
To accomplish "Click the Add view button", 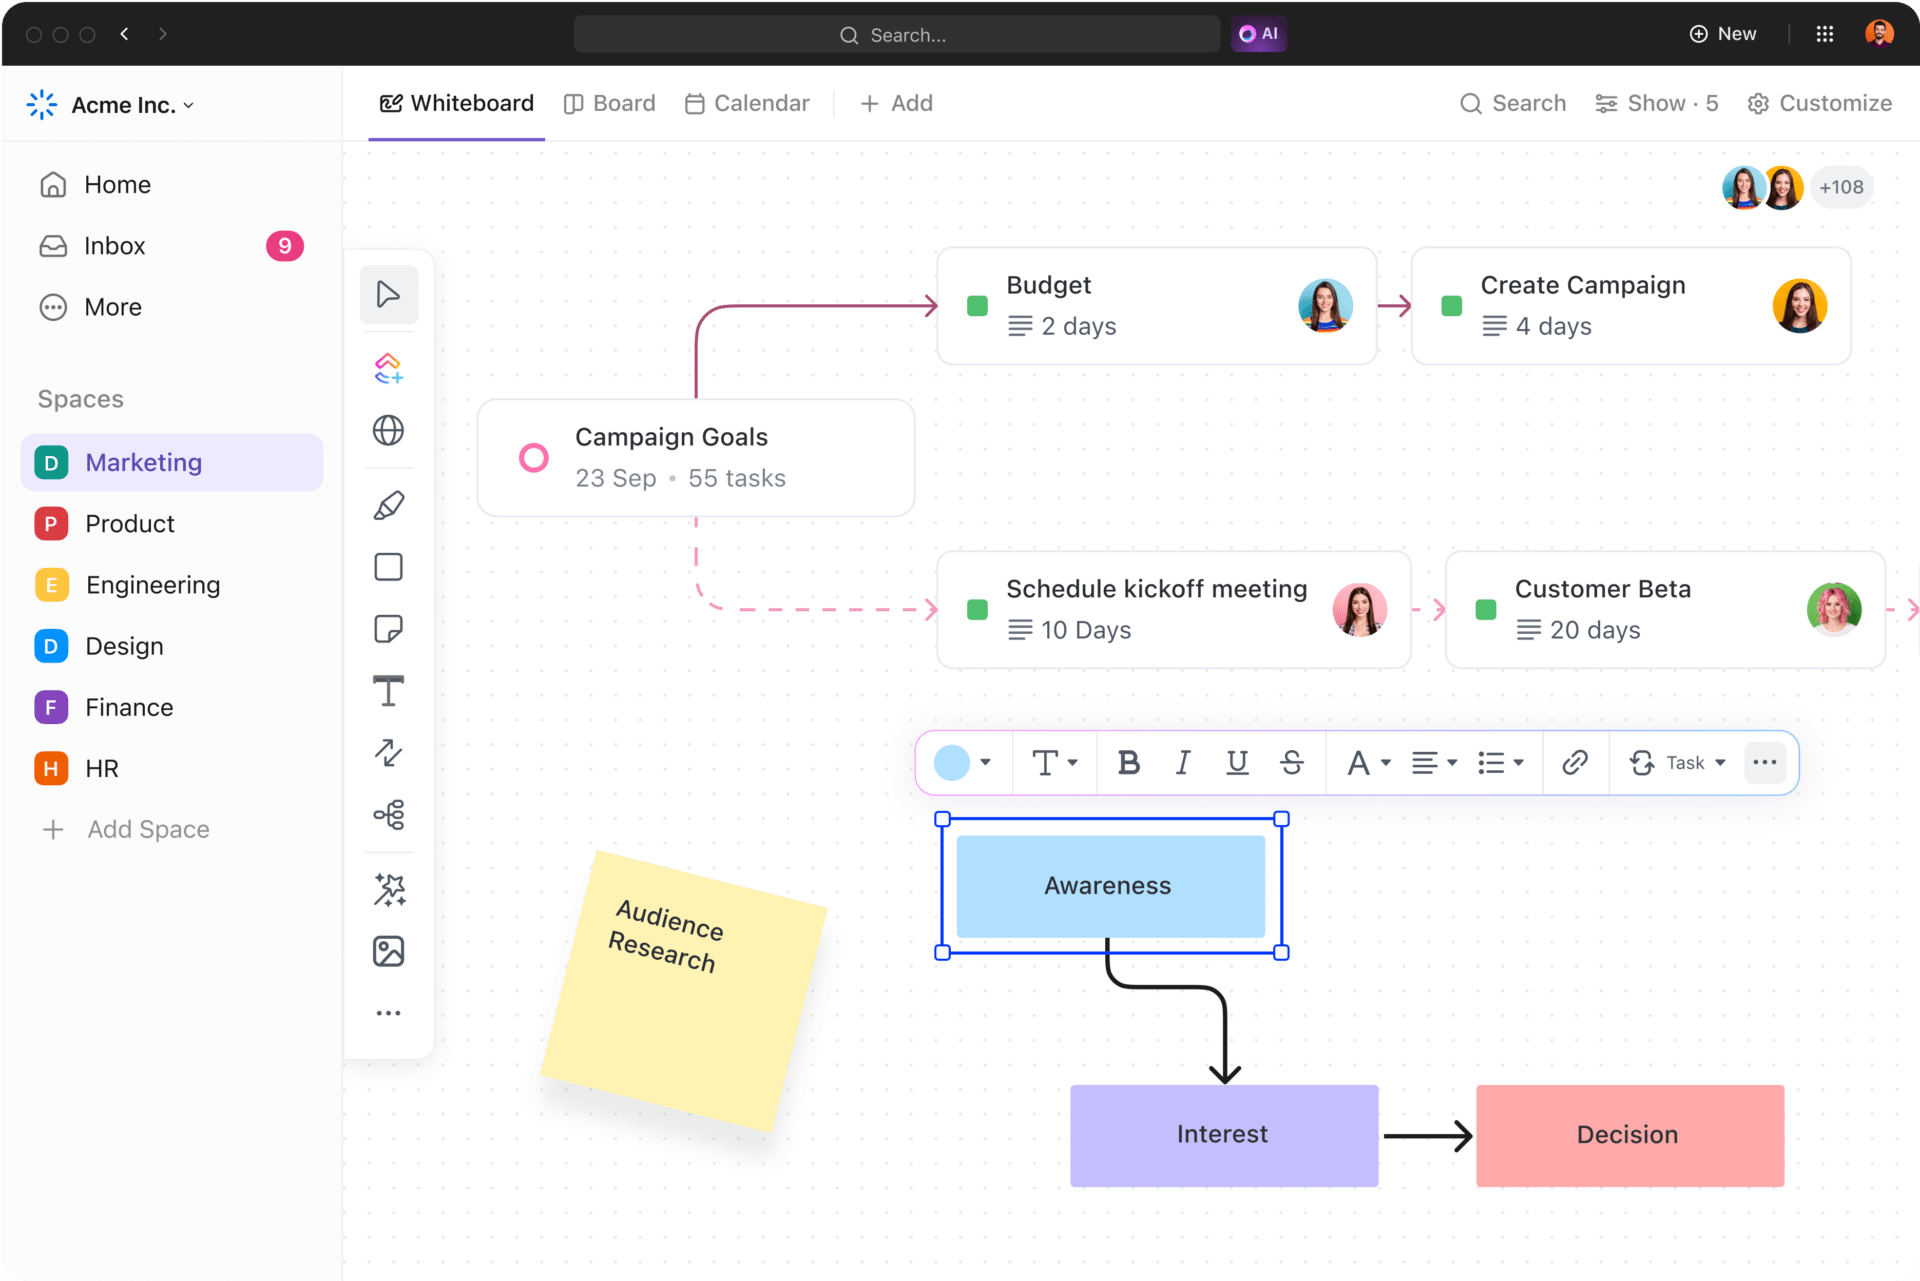I will click(895, 103).
